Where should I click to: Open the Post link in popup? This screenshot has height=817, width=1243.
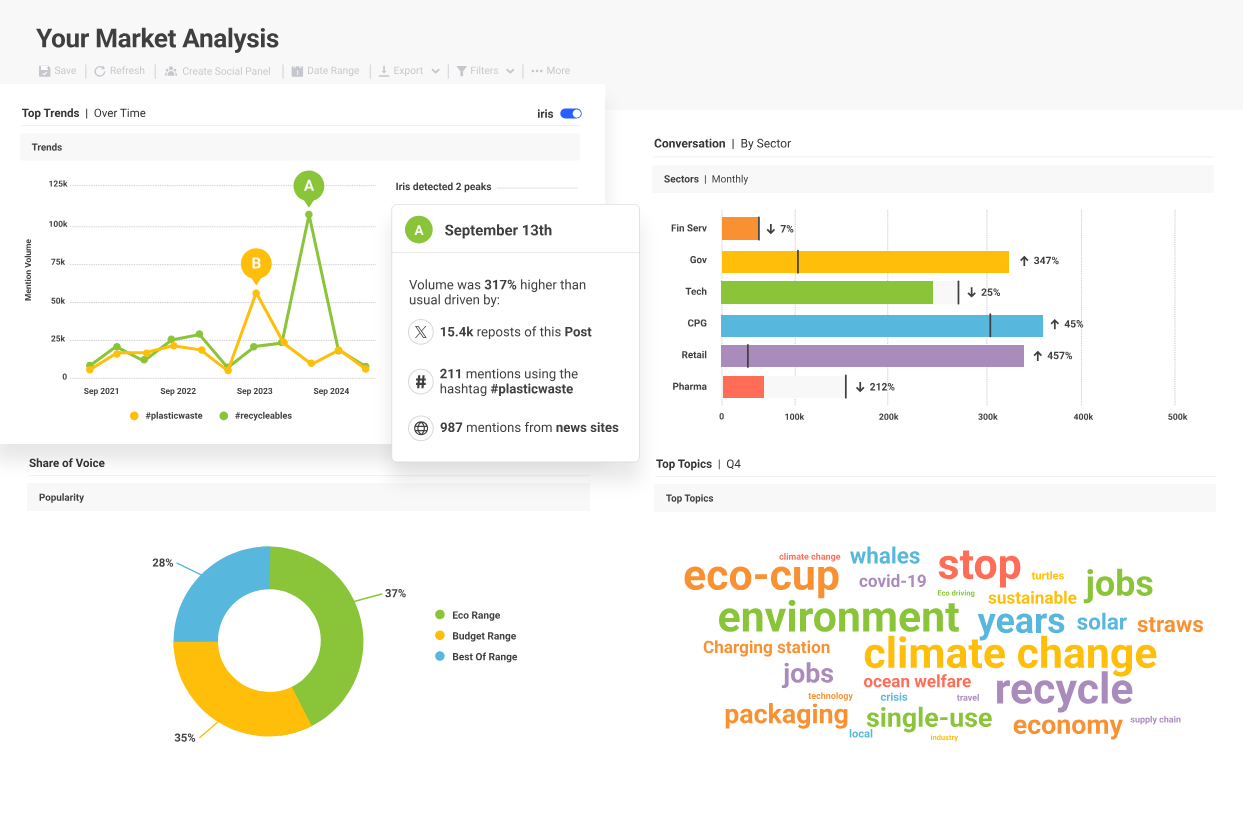(577, 332)
